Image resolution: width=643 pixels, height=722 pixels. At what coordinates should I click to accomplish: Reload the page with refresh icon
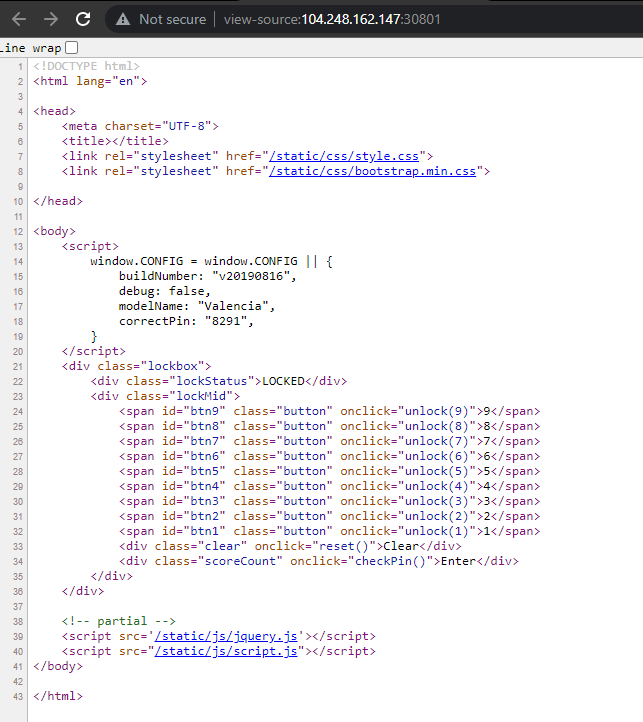(x=83, y=19)
